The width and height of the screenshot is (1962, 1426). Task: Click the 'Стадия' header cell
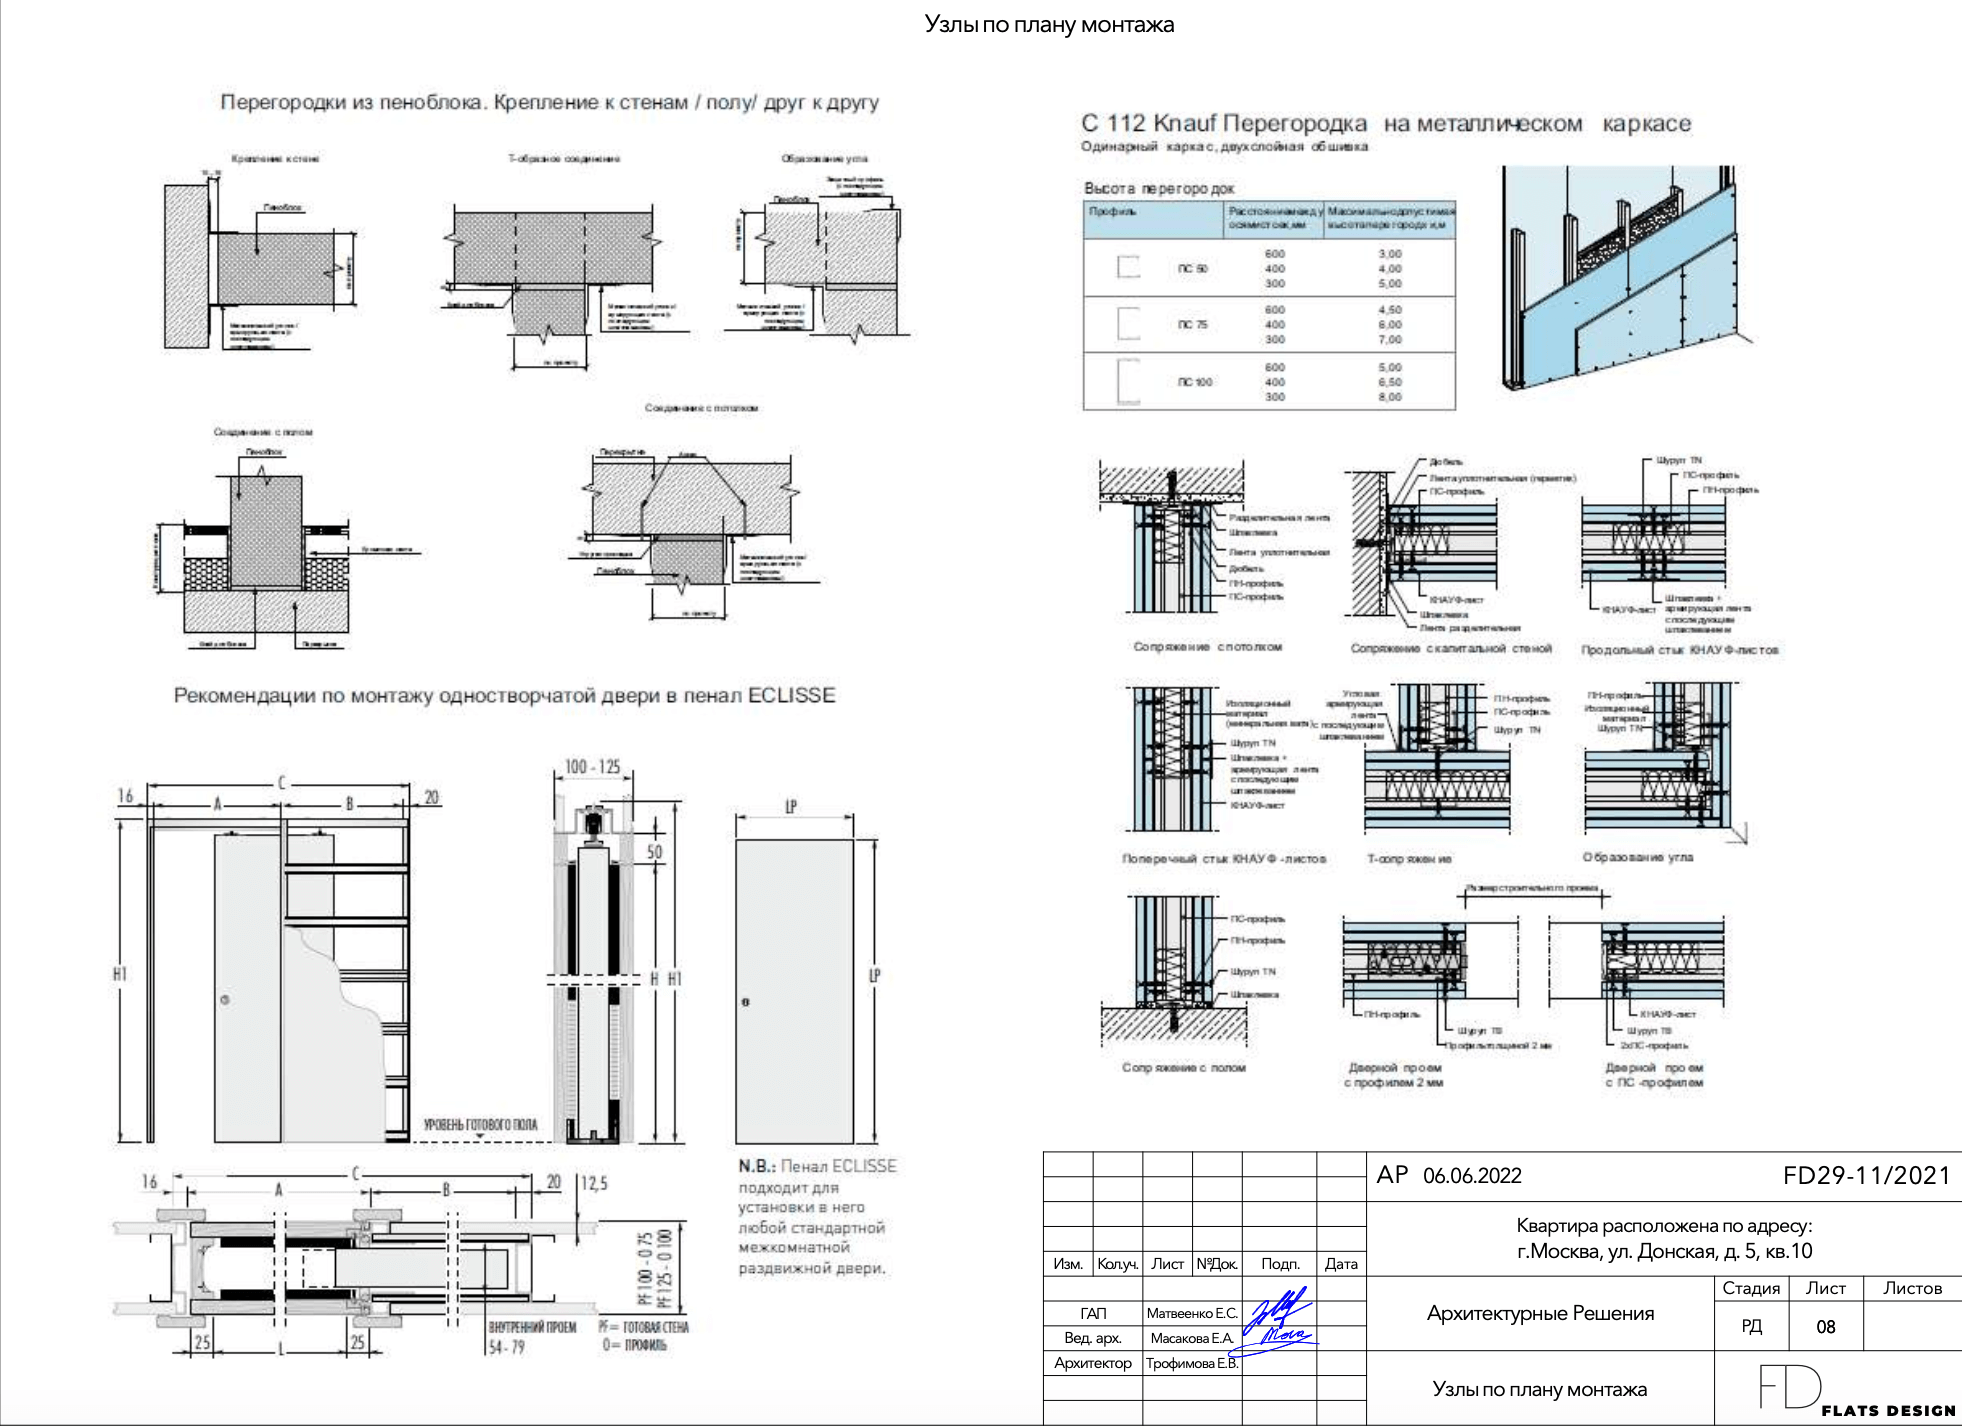1751,1288
